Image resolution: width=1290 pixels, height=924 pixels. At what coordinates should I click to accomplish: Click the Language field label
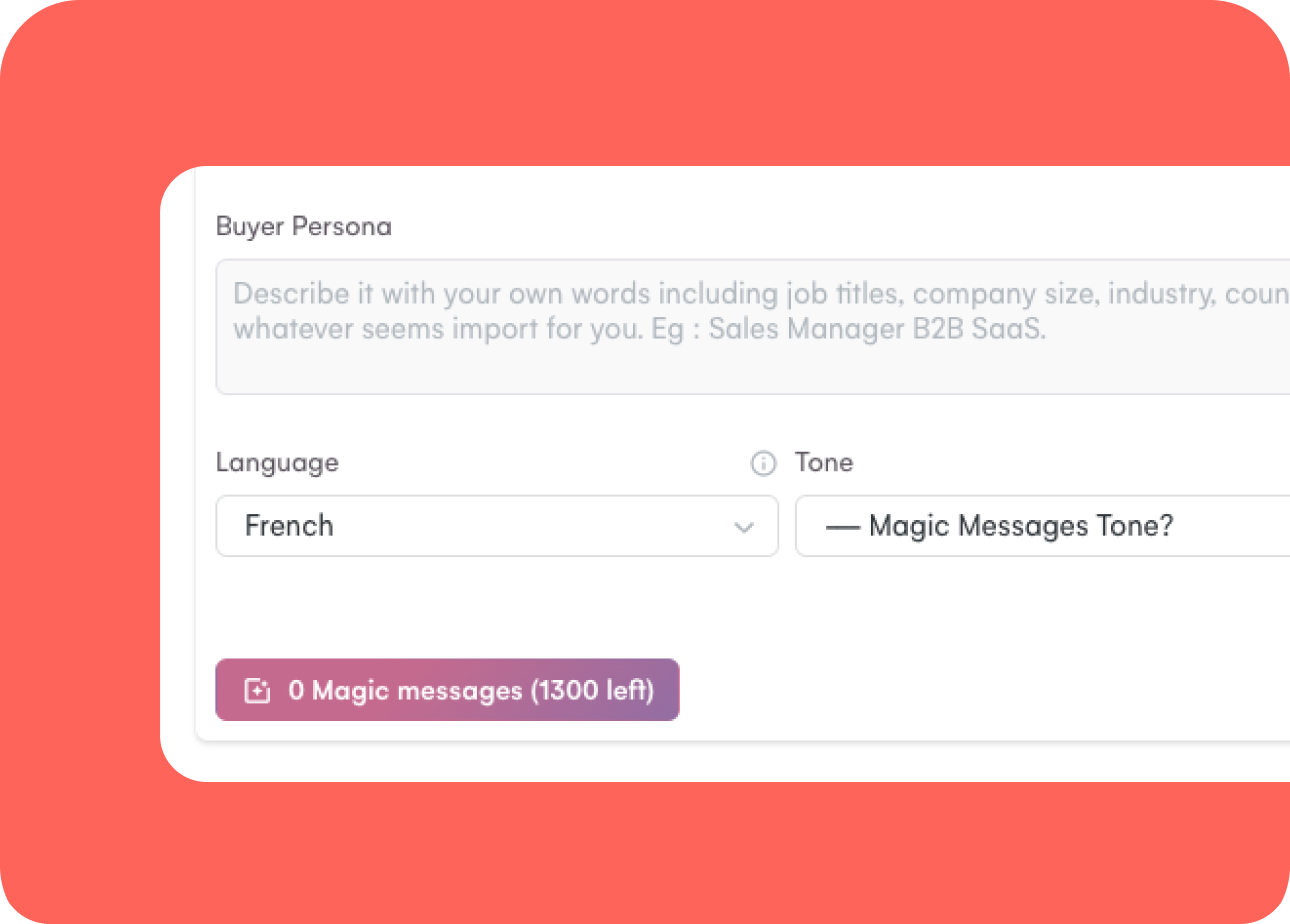coord(277,463)
